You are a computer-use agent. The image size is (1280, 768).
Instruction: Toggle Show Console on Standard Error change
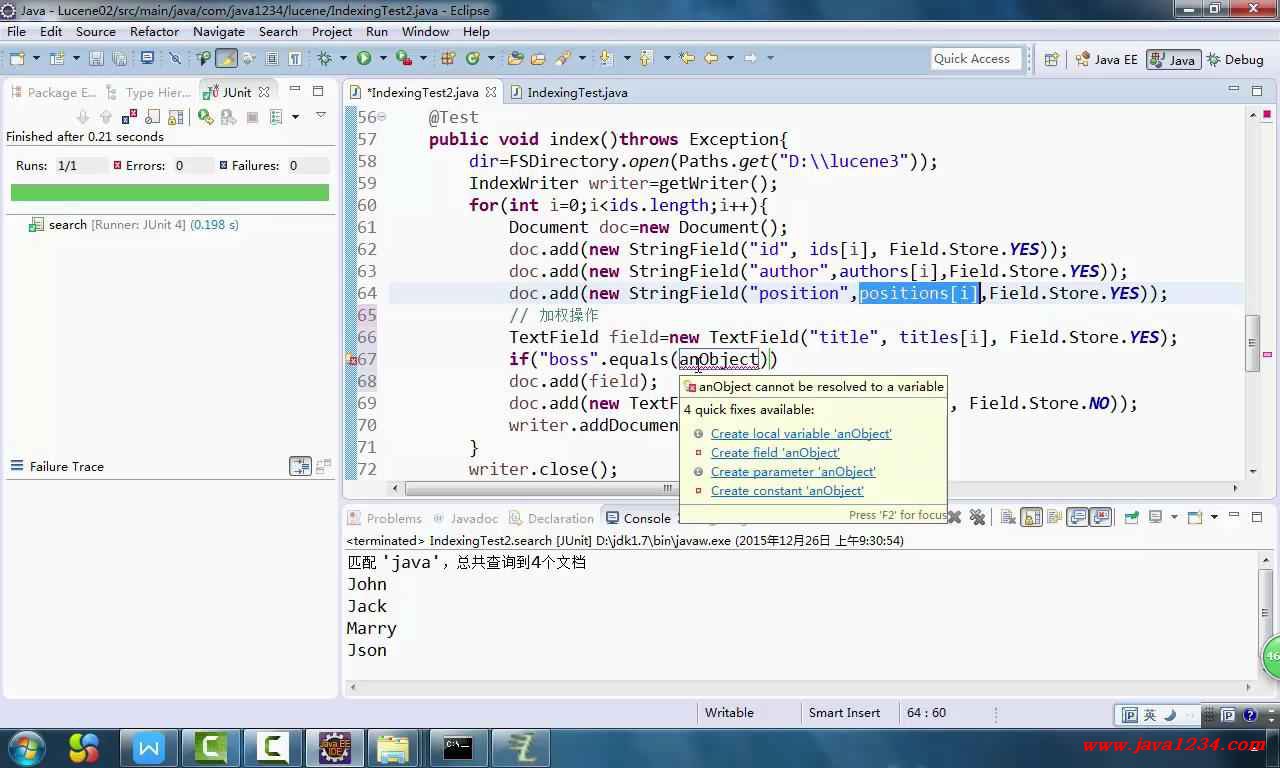[1101, 517]
